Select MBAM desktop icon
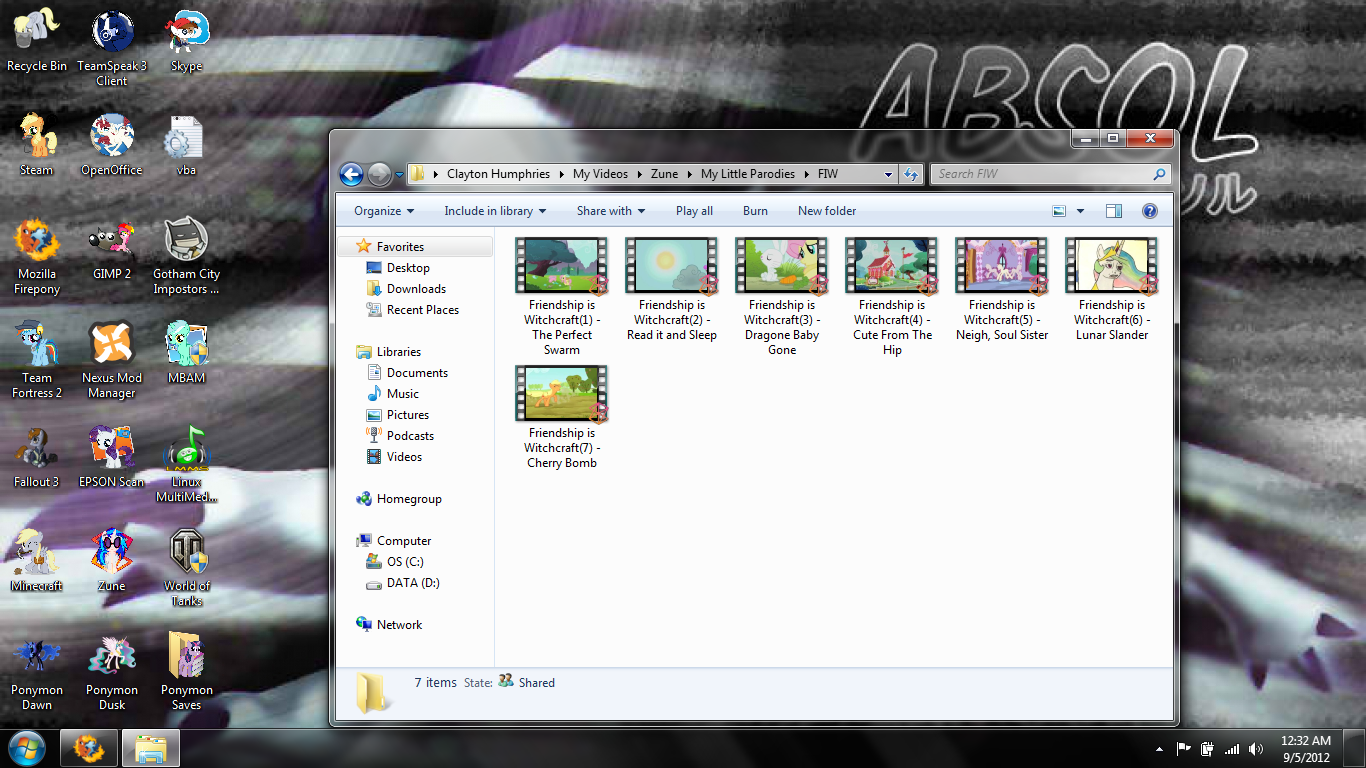 coord(187,353)
